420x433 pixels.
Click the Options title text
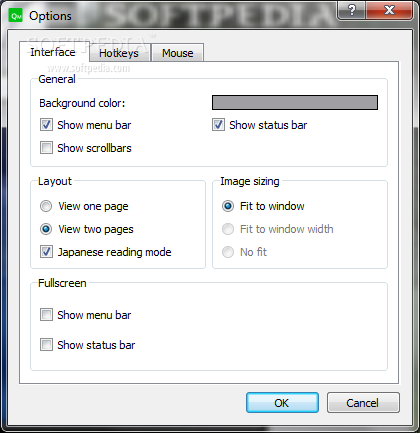tap(50, 16)
